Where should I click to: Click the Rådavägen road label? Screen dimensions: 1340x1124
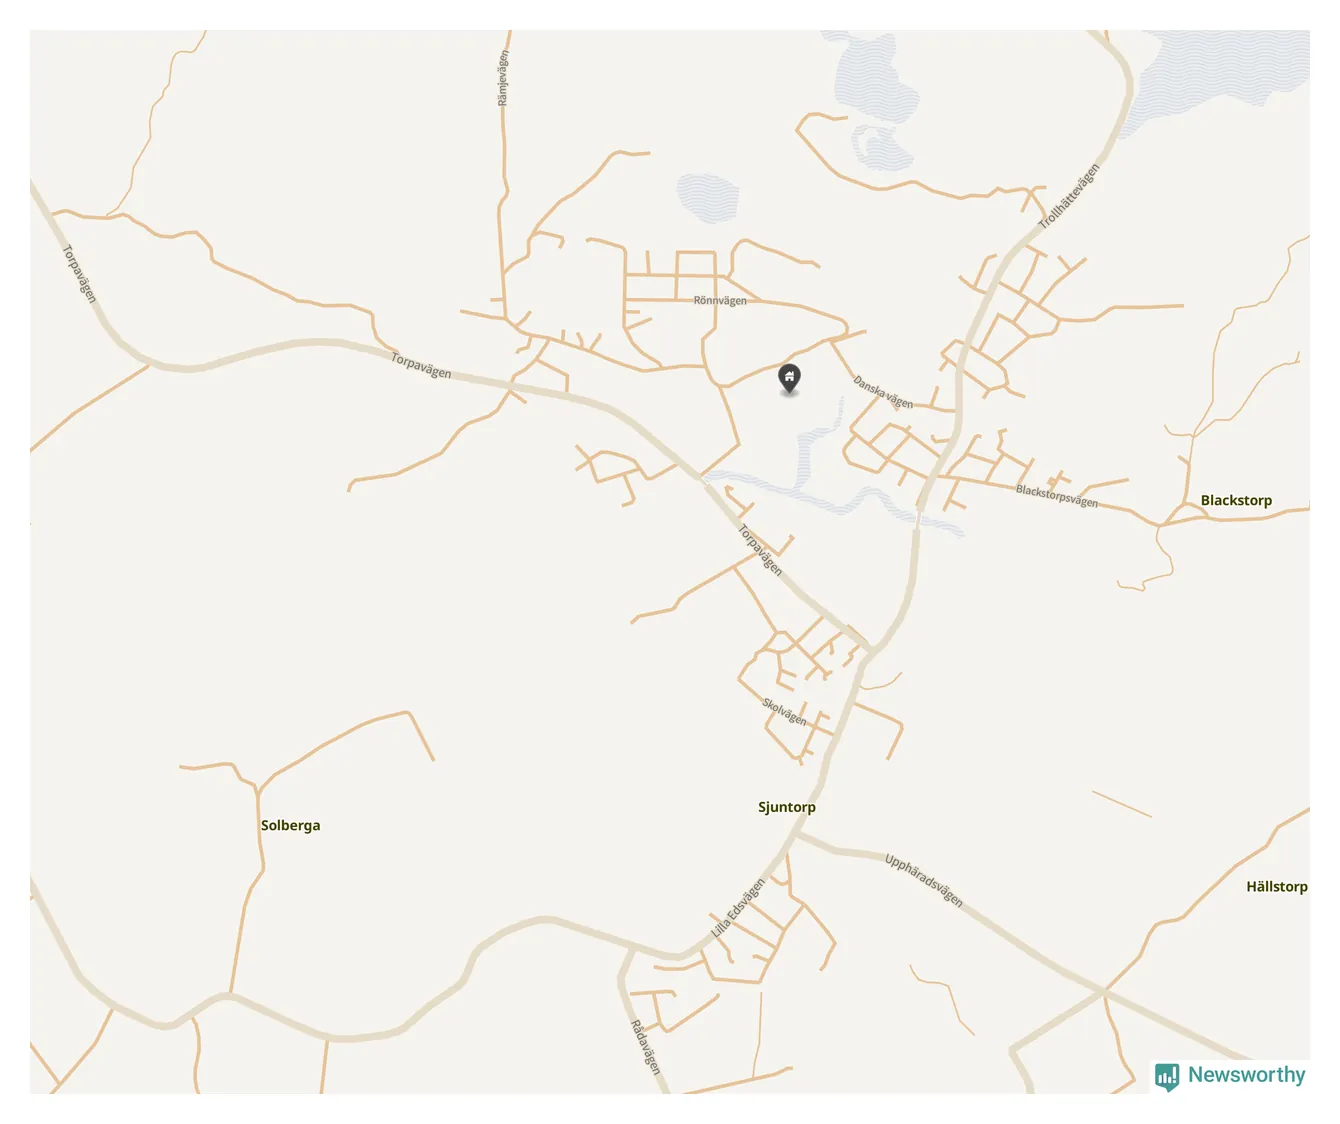point(646,1047)
